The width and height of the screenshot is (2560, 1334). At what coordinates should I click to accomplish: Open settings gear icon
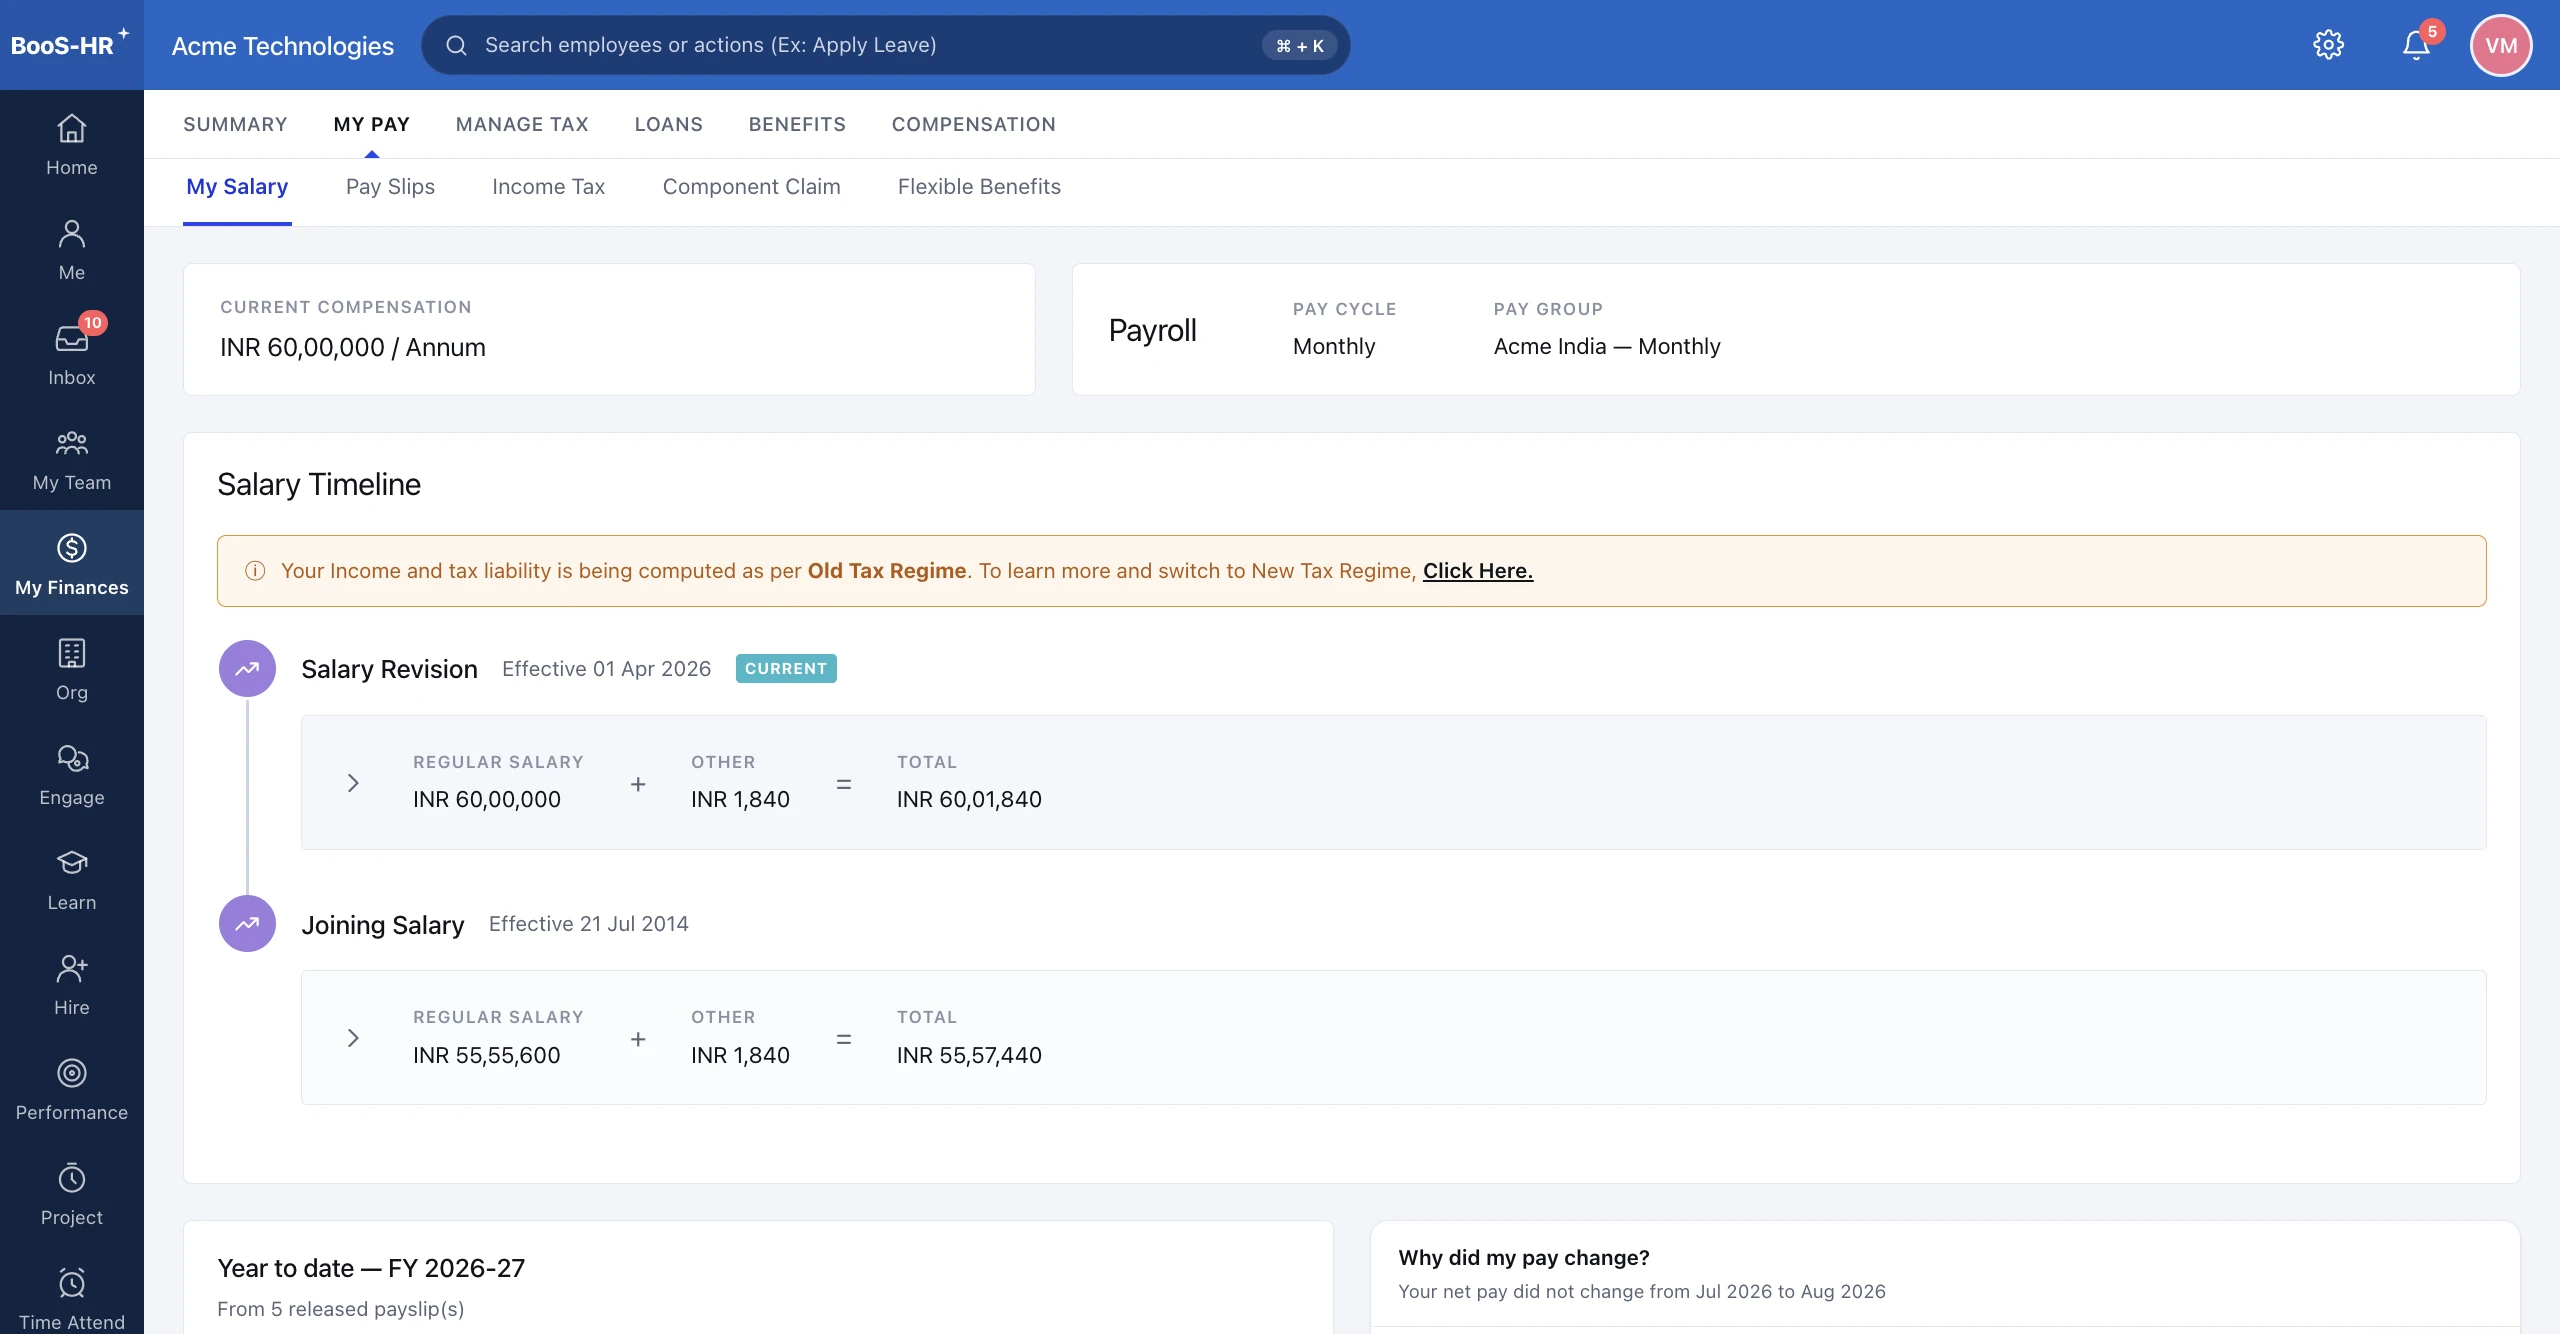pos(2328,45)
